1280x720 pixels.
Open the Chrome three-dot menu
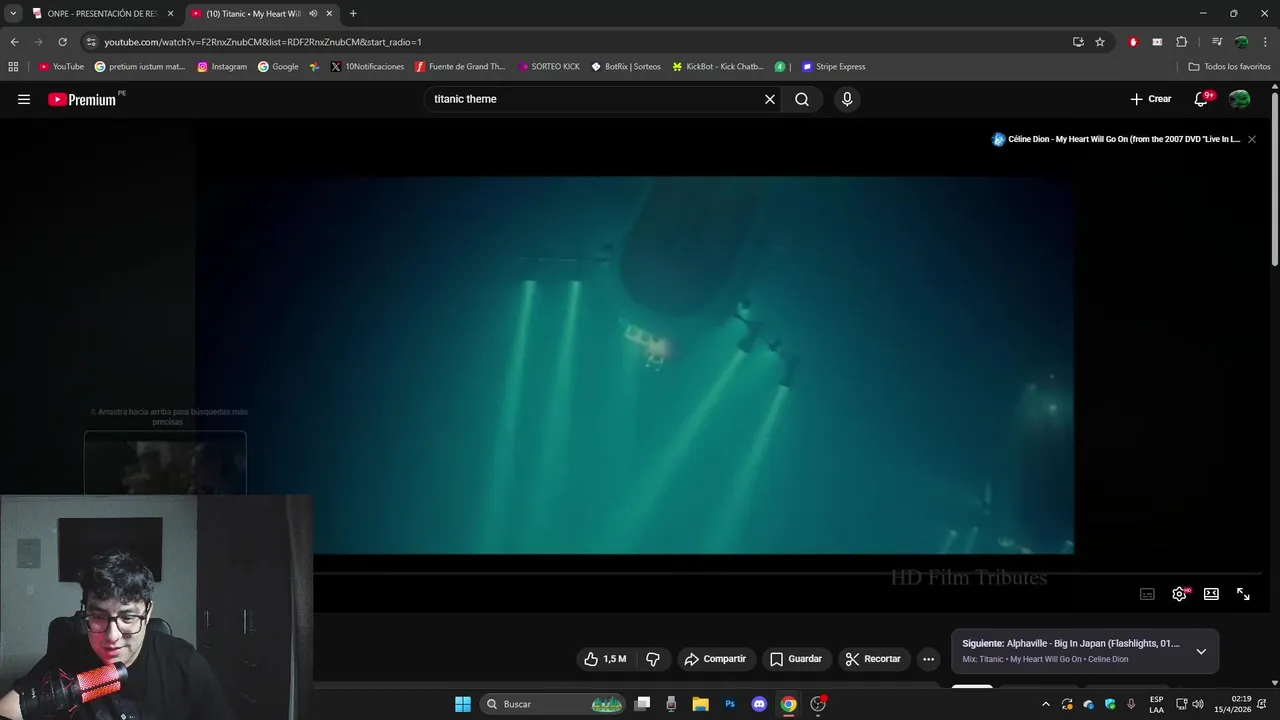[1266, 42]
